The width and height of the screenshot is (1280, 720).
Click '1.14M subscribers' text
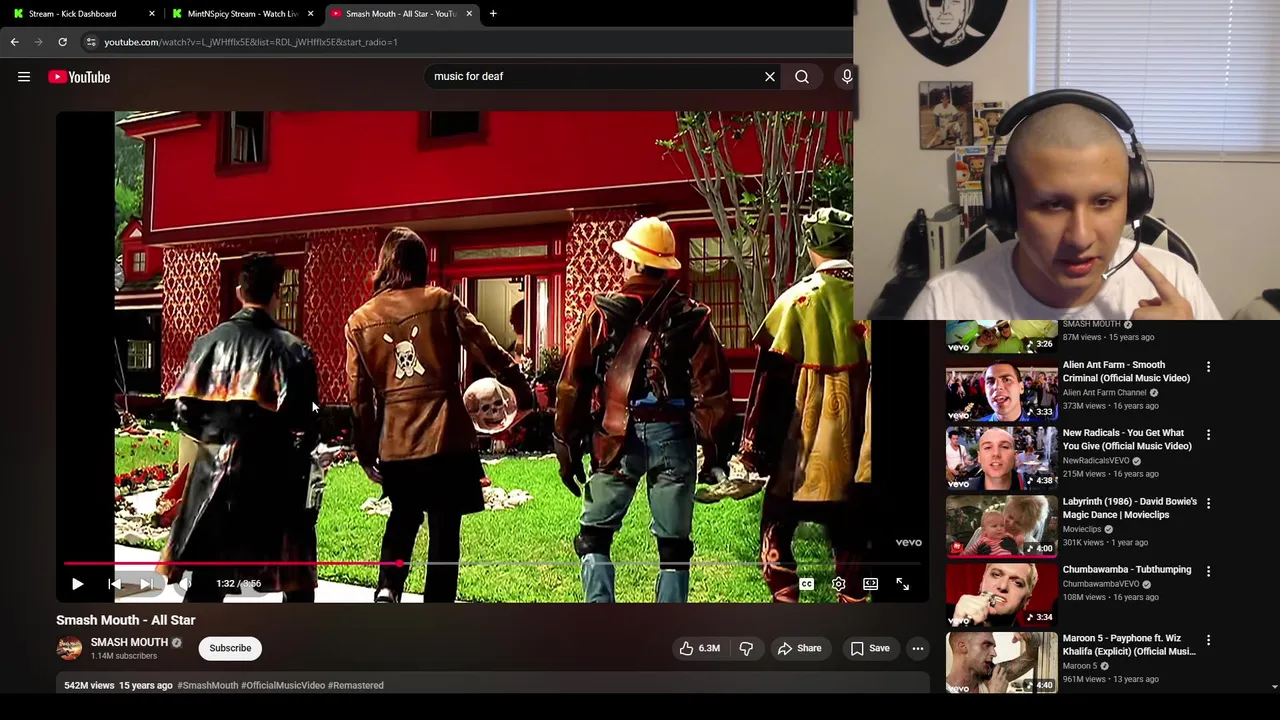pos(124,656)
